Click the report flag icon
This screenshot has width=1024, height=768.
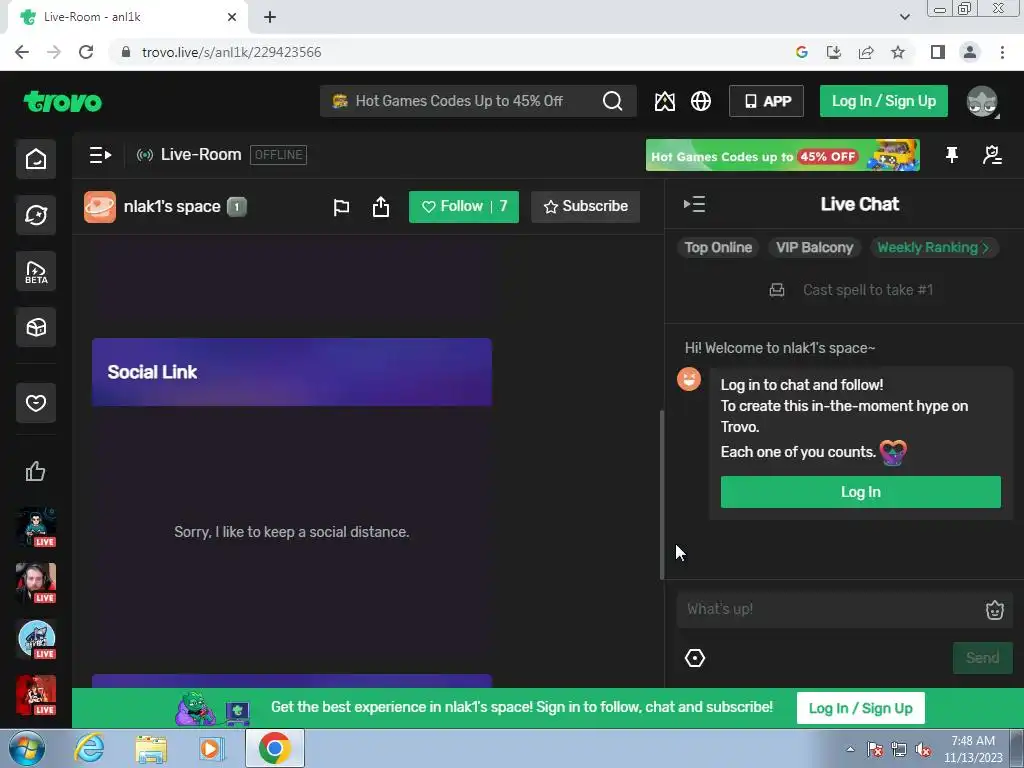coord(341,207)
